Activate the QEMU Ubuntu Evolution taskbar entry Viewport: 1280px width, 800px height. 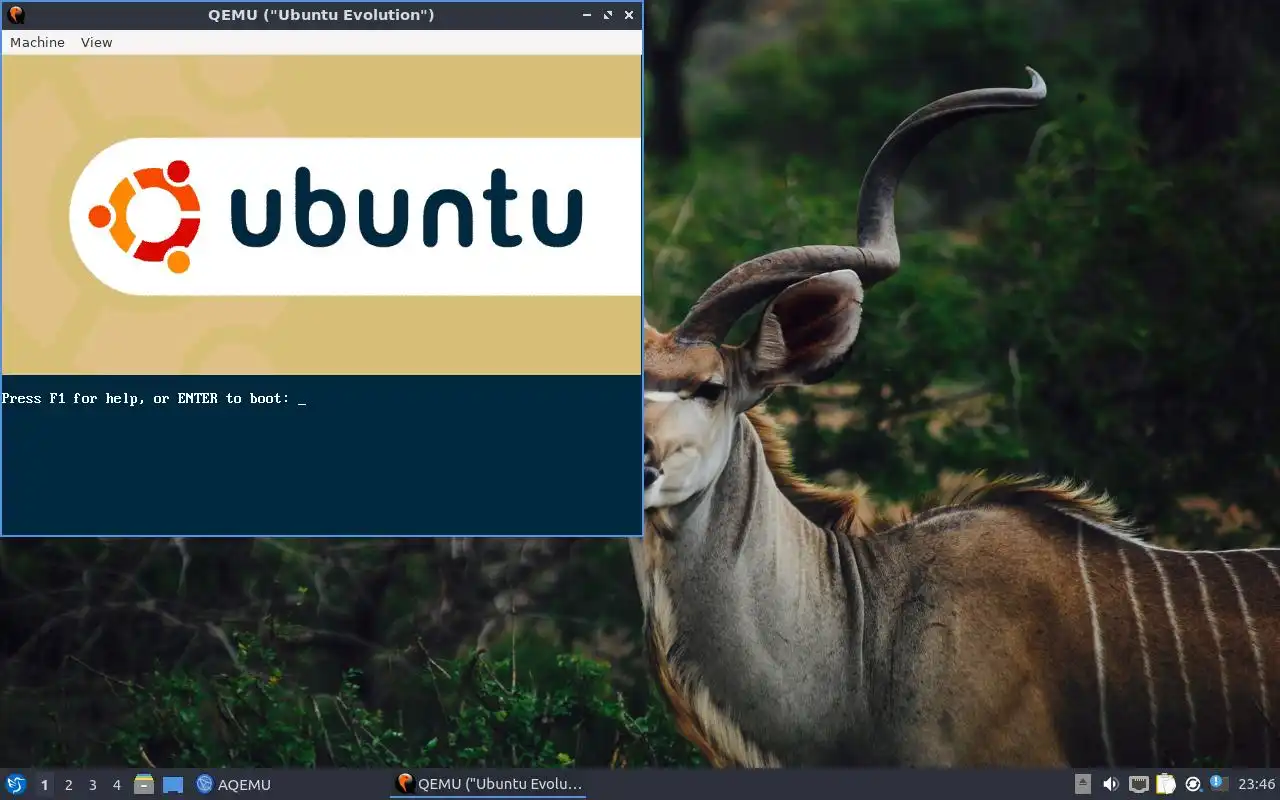click(488, 784)
